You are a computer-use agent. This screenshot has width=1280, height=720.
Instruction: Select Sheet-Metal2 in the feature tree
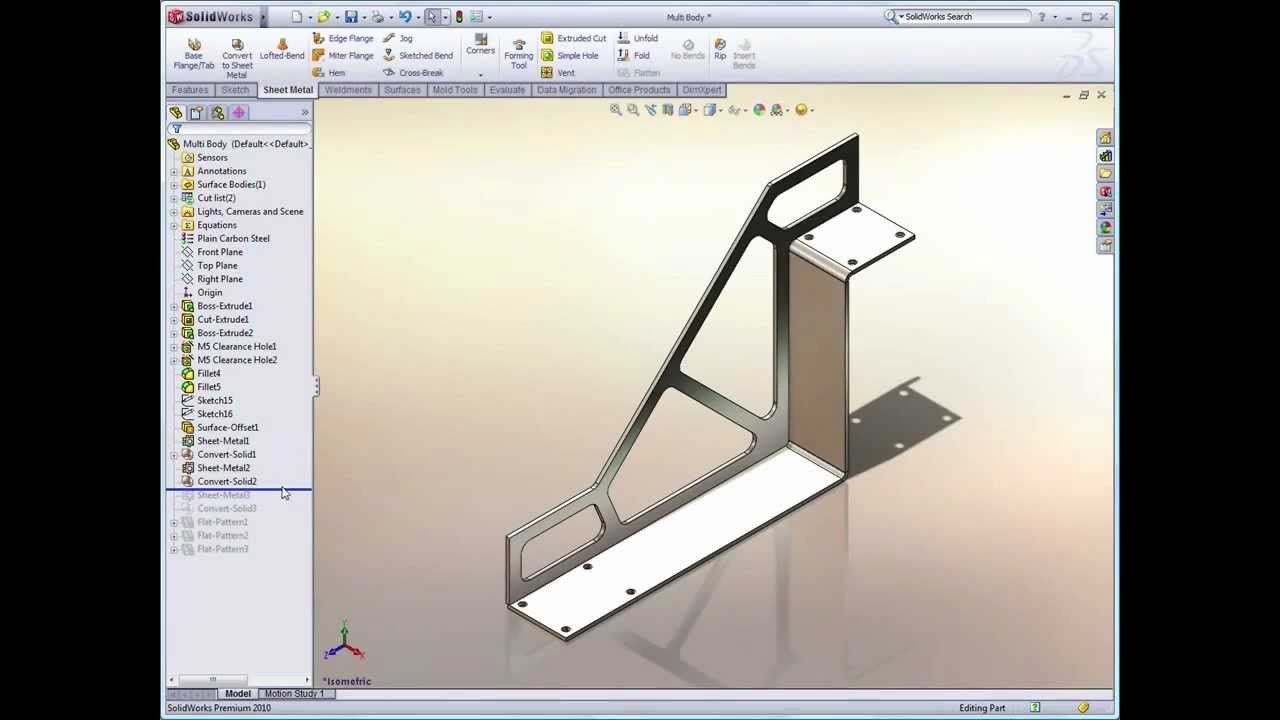pos(223,468)
